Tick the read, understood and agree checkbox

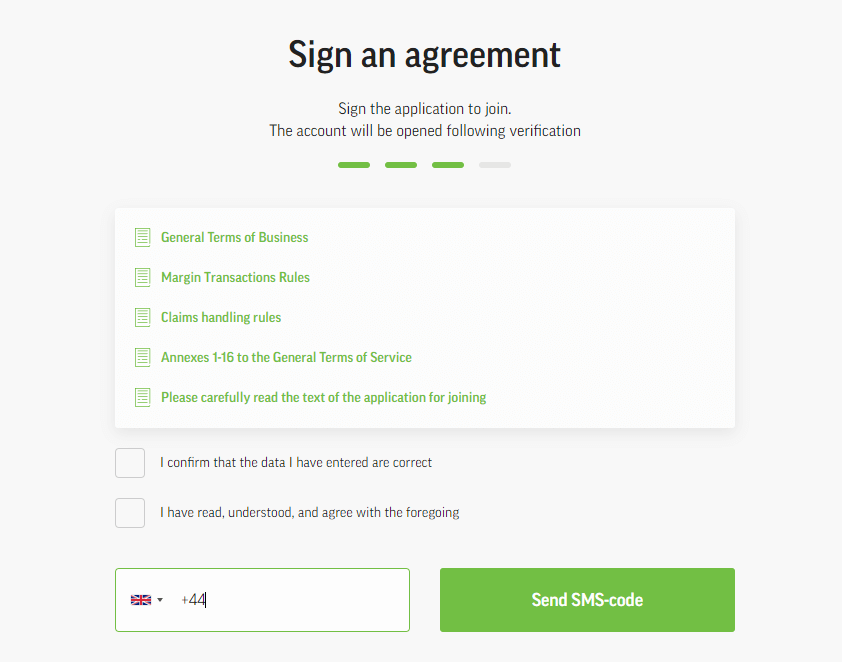pos(130,513)
